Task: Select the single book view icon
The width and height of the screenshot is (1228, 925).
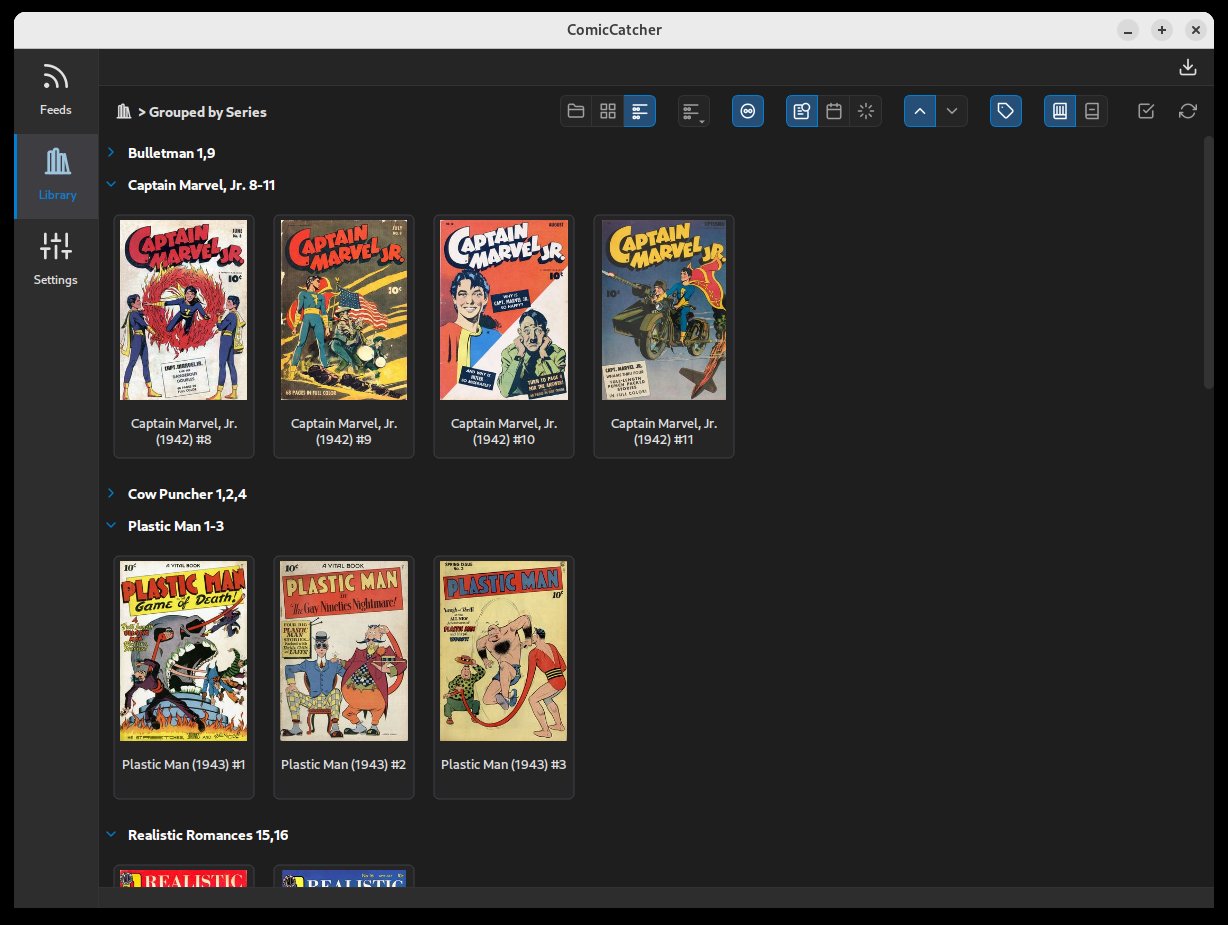Action: coord(1092,111)
